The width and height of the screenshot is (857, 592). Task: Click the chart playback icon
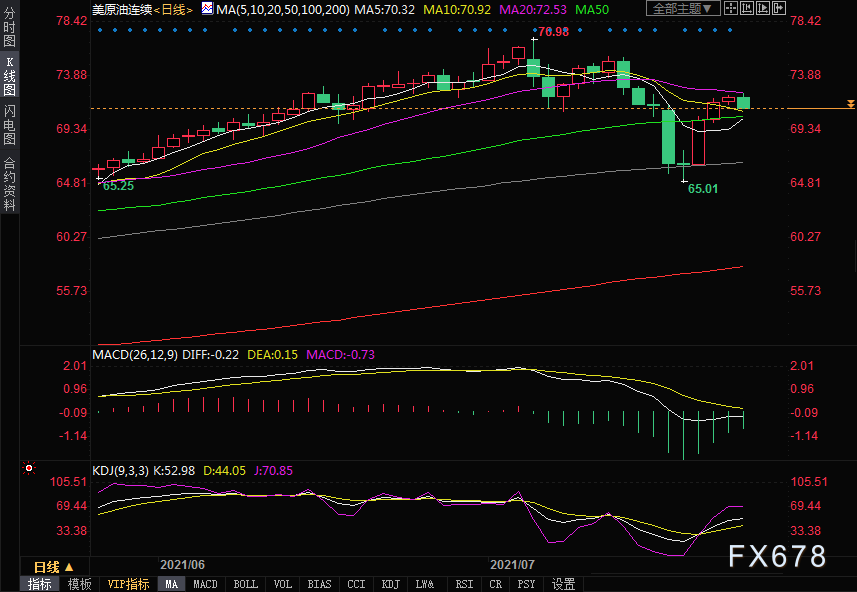pyautogui.click(x=762, y=8)
